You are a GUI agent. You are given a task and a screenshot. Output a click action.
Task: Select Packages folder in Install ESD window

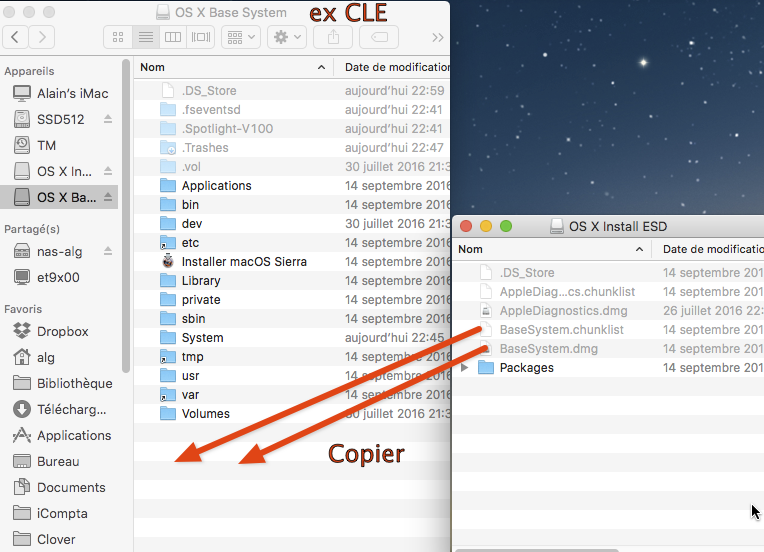(x=608, y=368)
